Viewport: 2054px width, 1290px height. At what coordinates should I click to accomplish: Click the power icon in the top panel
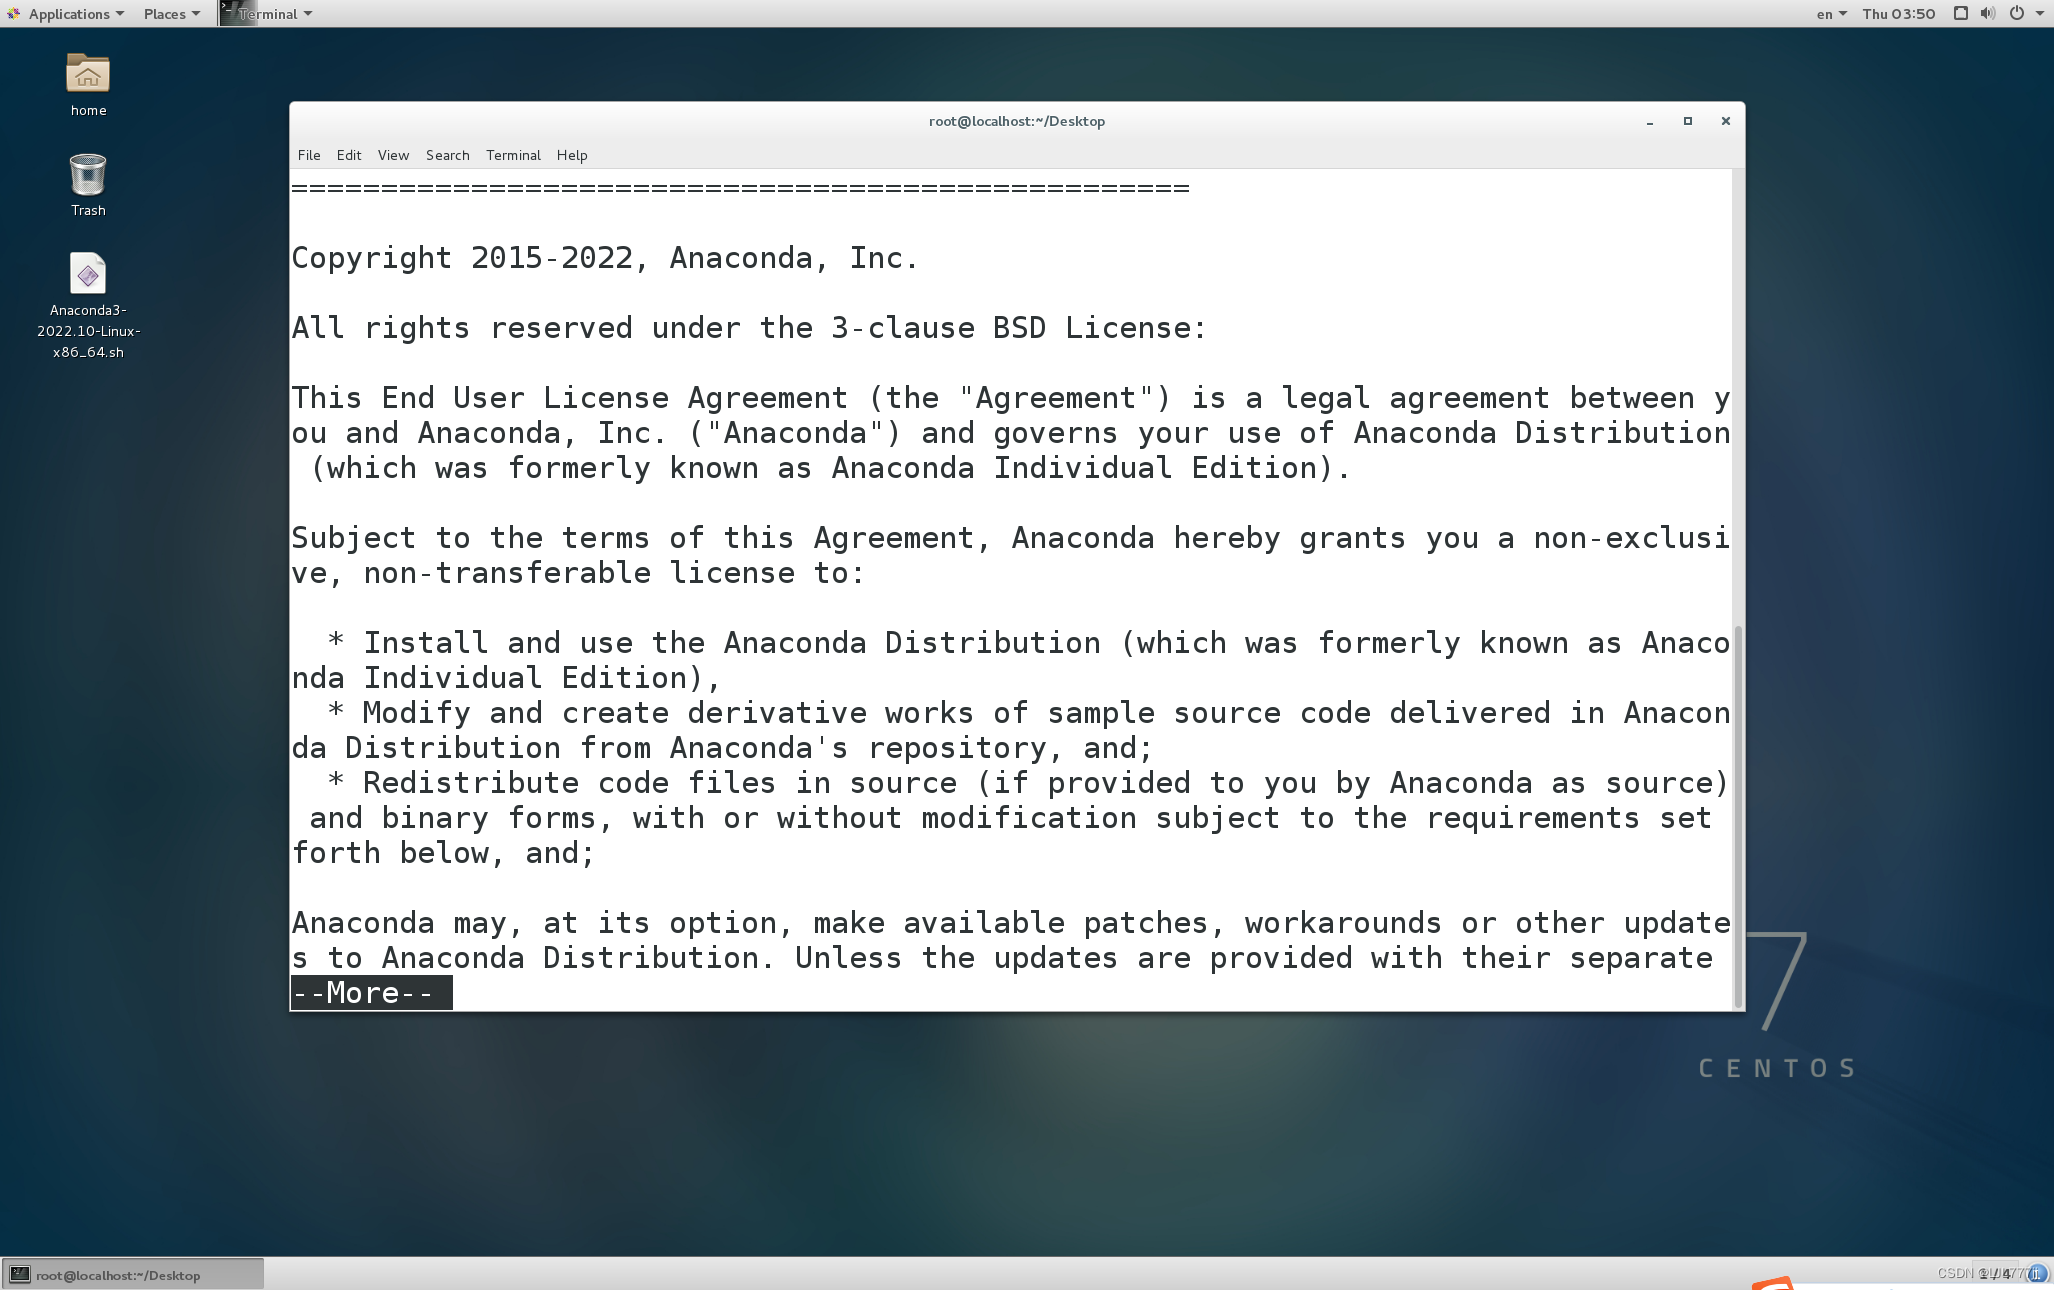pyautogui.click(x=2017, y=13)
